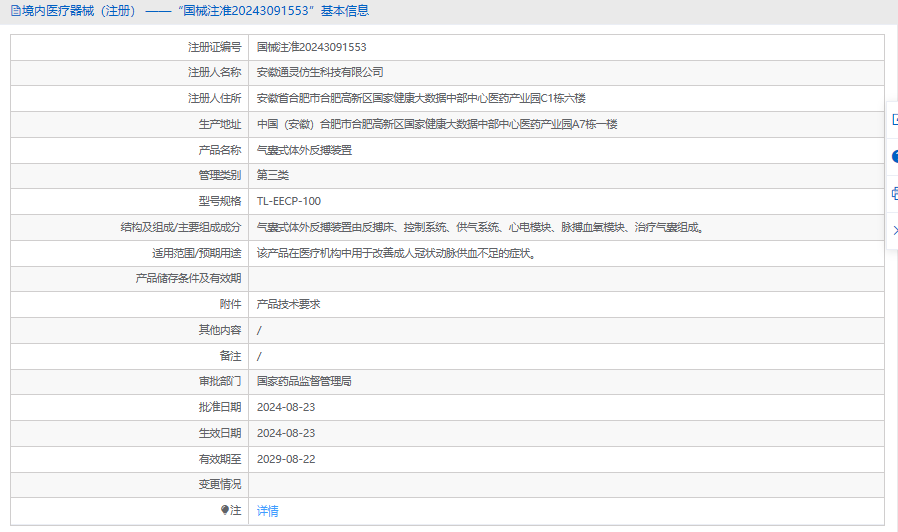This screenshot has width=898, height=532.
Task: Select registration number value 国械注准20243091553 in table
Action: click(x=312, y=47)
